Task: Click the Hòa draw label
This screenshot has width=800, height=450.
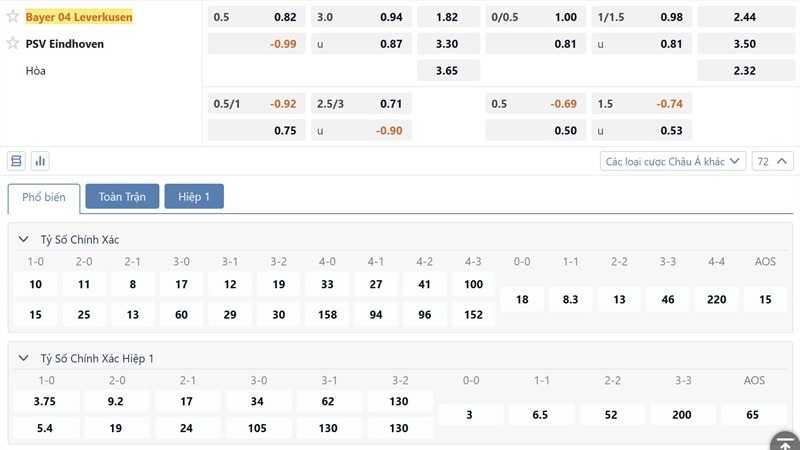Action: [x=36, y=71]
